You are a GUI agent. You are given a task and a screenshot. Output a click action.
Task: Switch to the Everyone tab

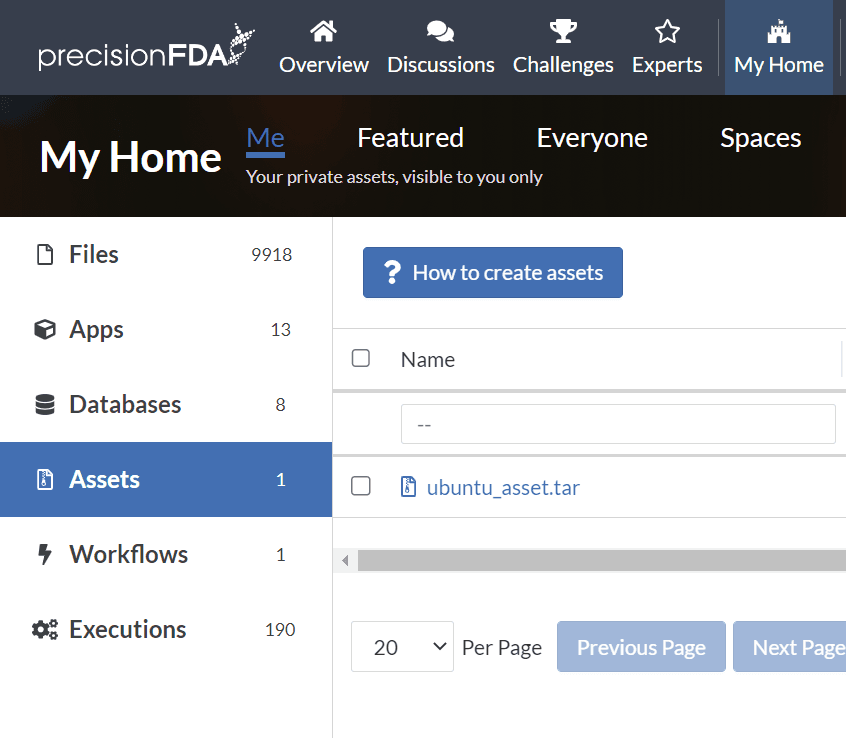[x=592, y=138]
